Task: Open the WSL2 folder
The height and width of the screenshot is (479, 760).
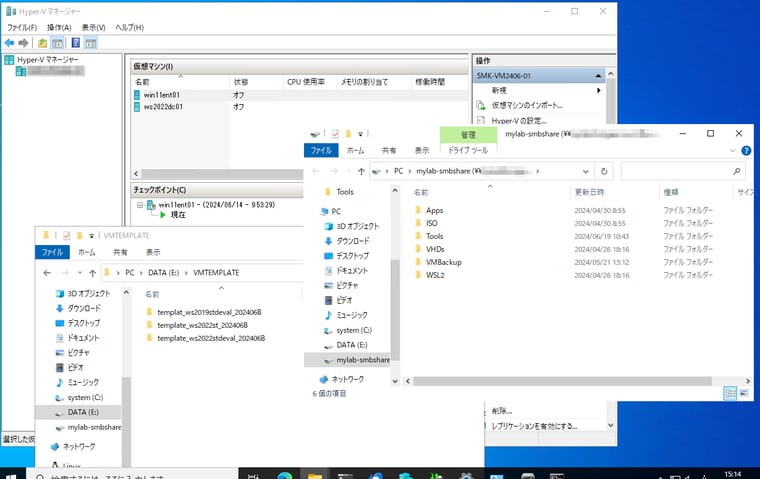Action: (x=435, y=275)
